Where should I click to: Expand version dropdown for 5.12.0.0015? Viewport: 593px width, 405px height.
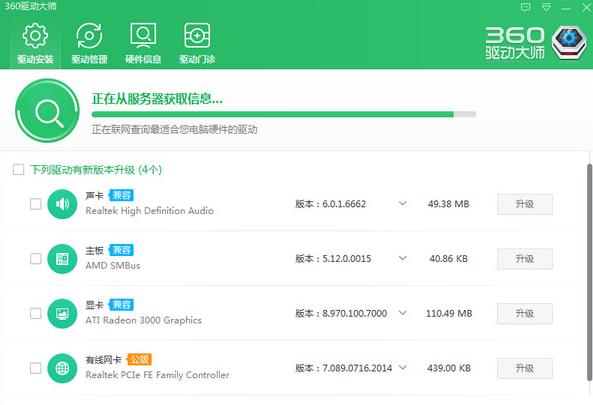tap(402, 258)
